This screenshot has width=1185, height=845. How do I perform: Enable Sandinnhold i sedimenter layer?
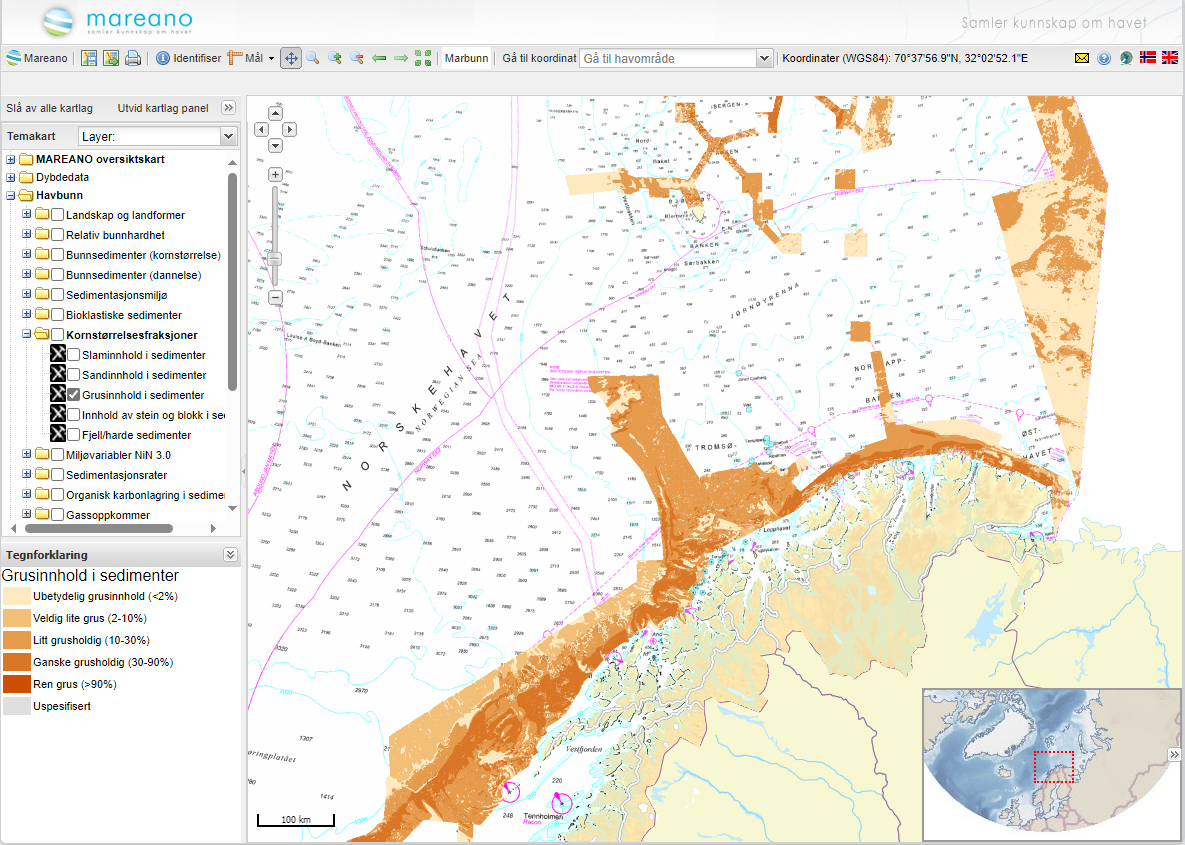pyautogui.click(x=74, y=375)
